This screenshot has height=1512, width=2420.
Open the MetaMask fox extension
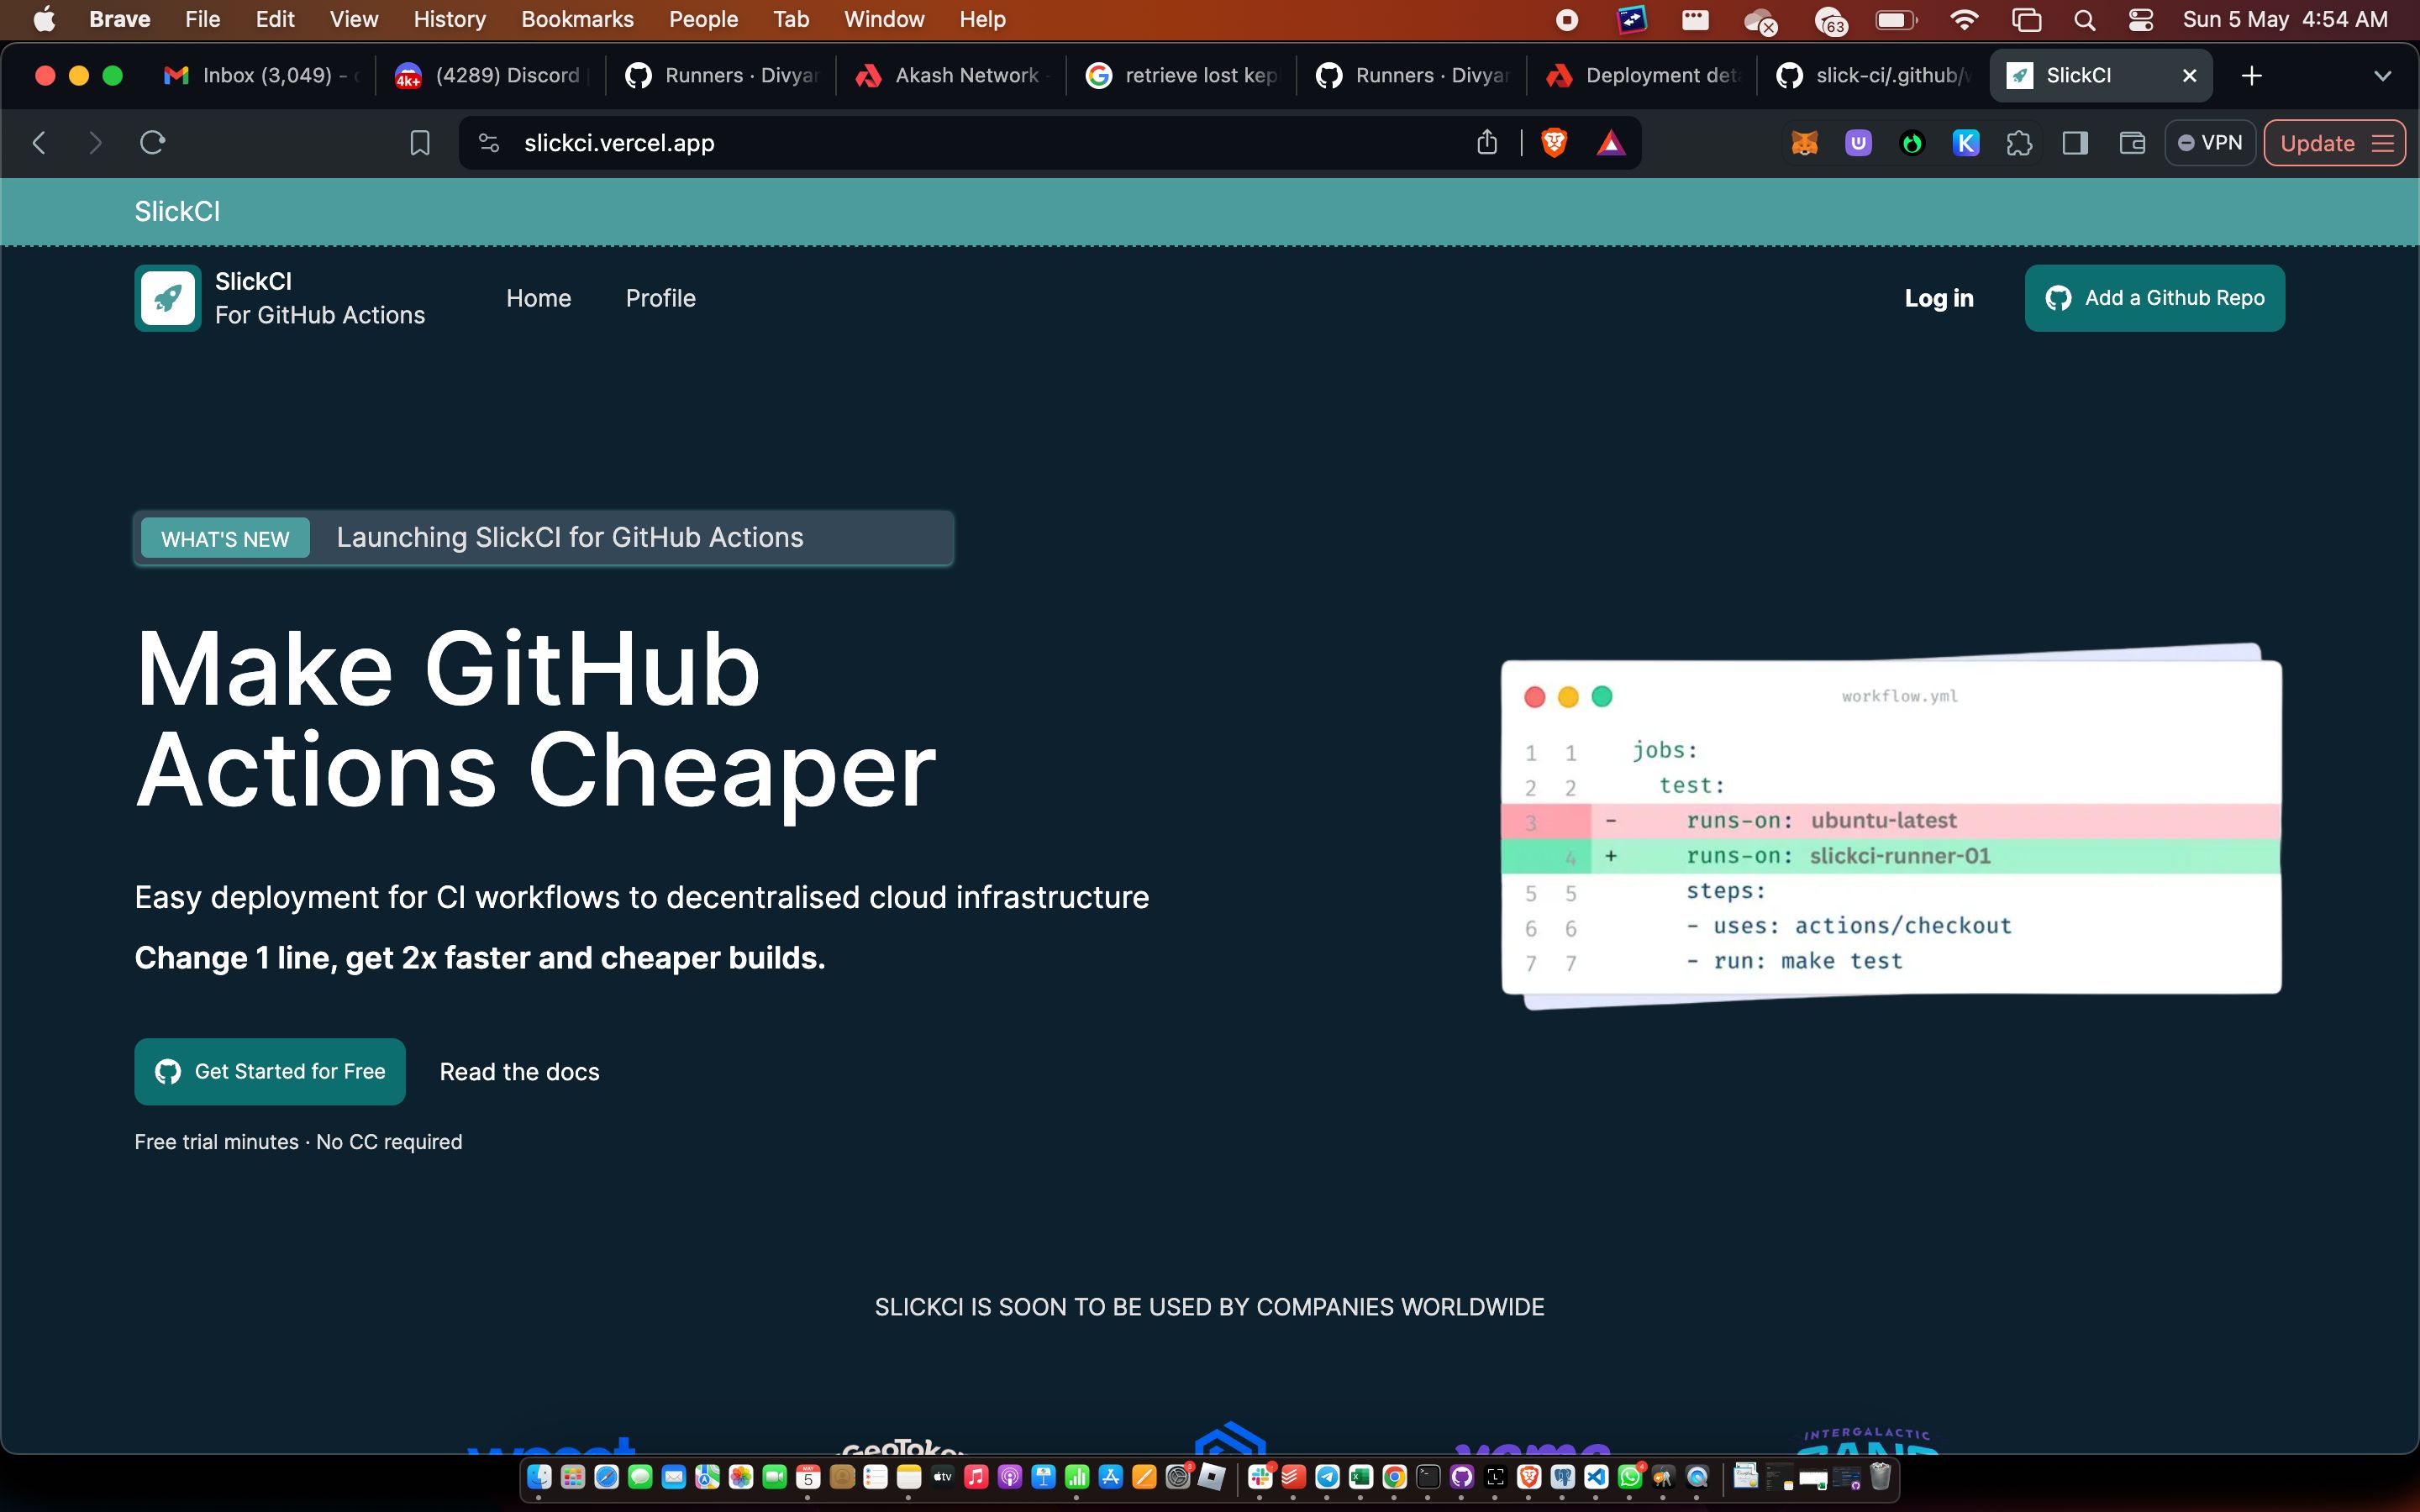[x=1804, y=143]
